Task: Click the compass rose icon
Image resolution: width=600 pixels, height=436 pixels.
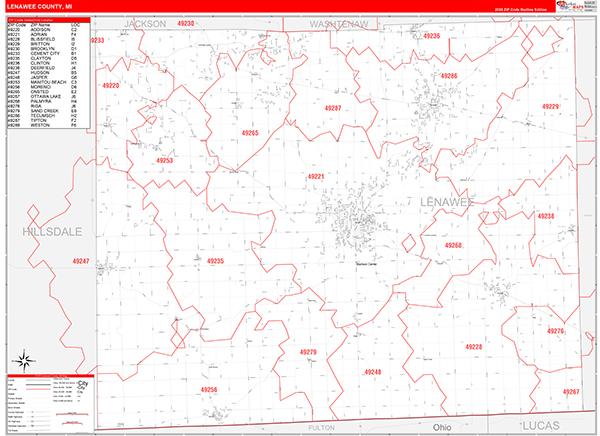Action: (x=24, y=361)
